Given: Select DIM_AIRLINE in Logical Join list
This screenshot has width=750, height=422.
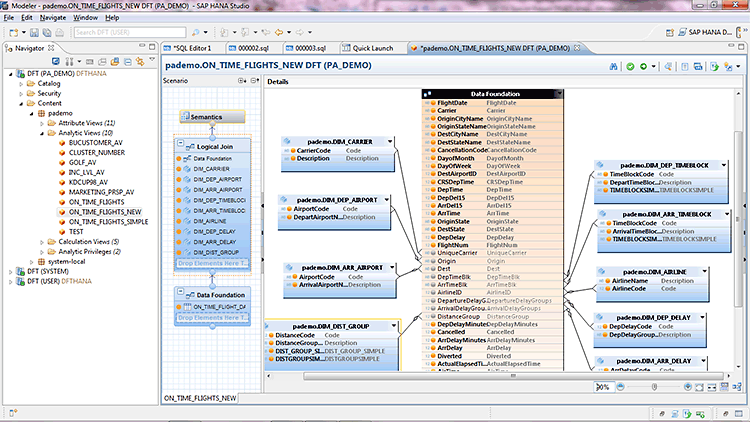Looking at the screenshot, I should tap(210, 221).
